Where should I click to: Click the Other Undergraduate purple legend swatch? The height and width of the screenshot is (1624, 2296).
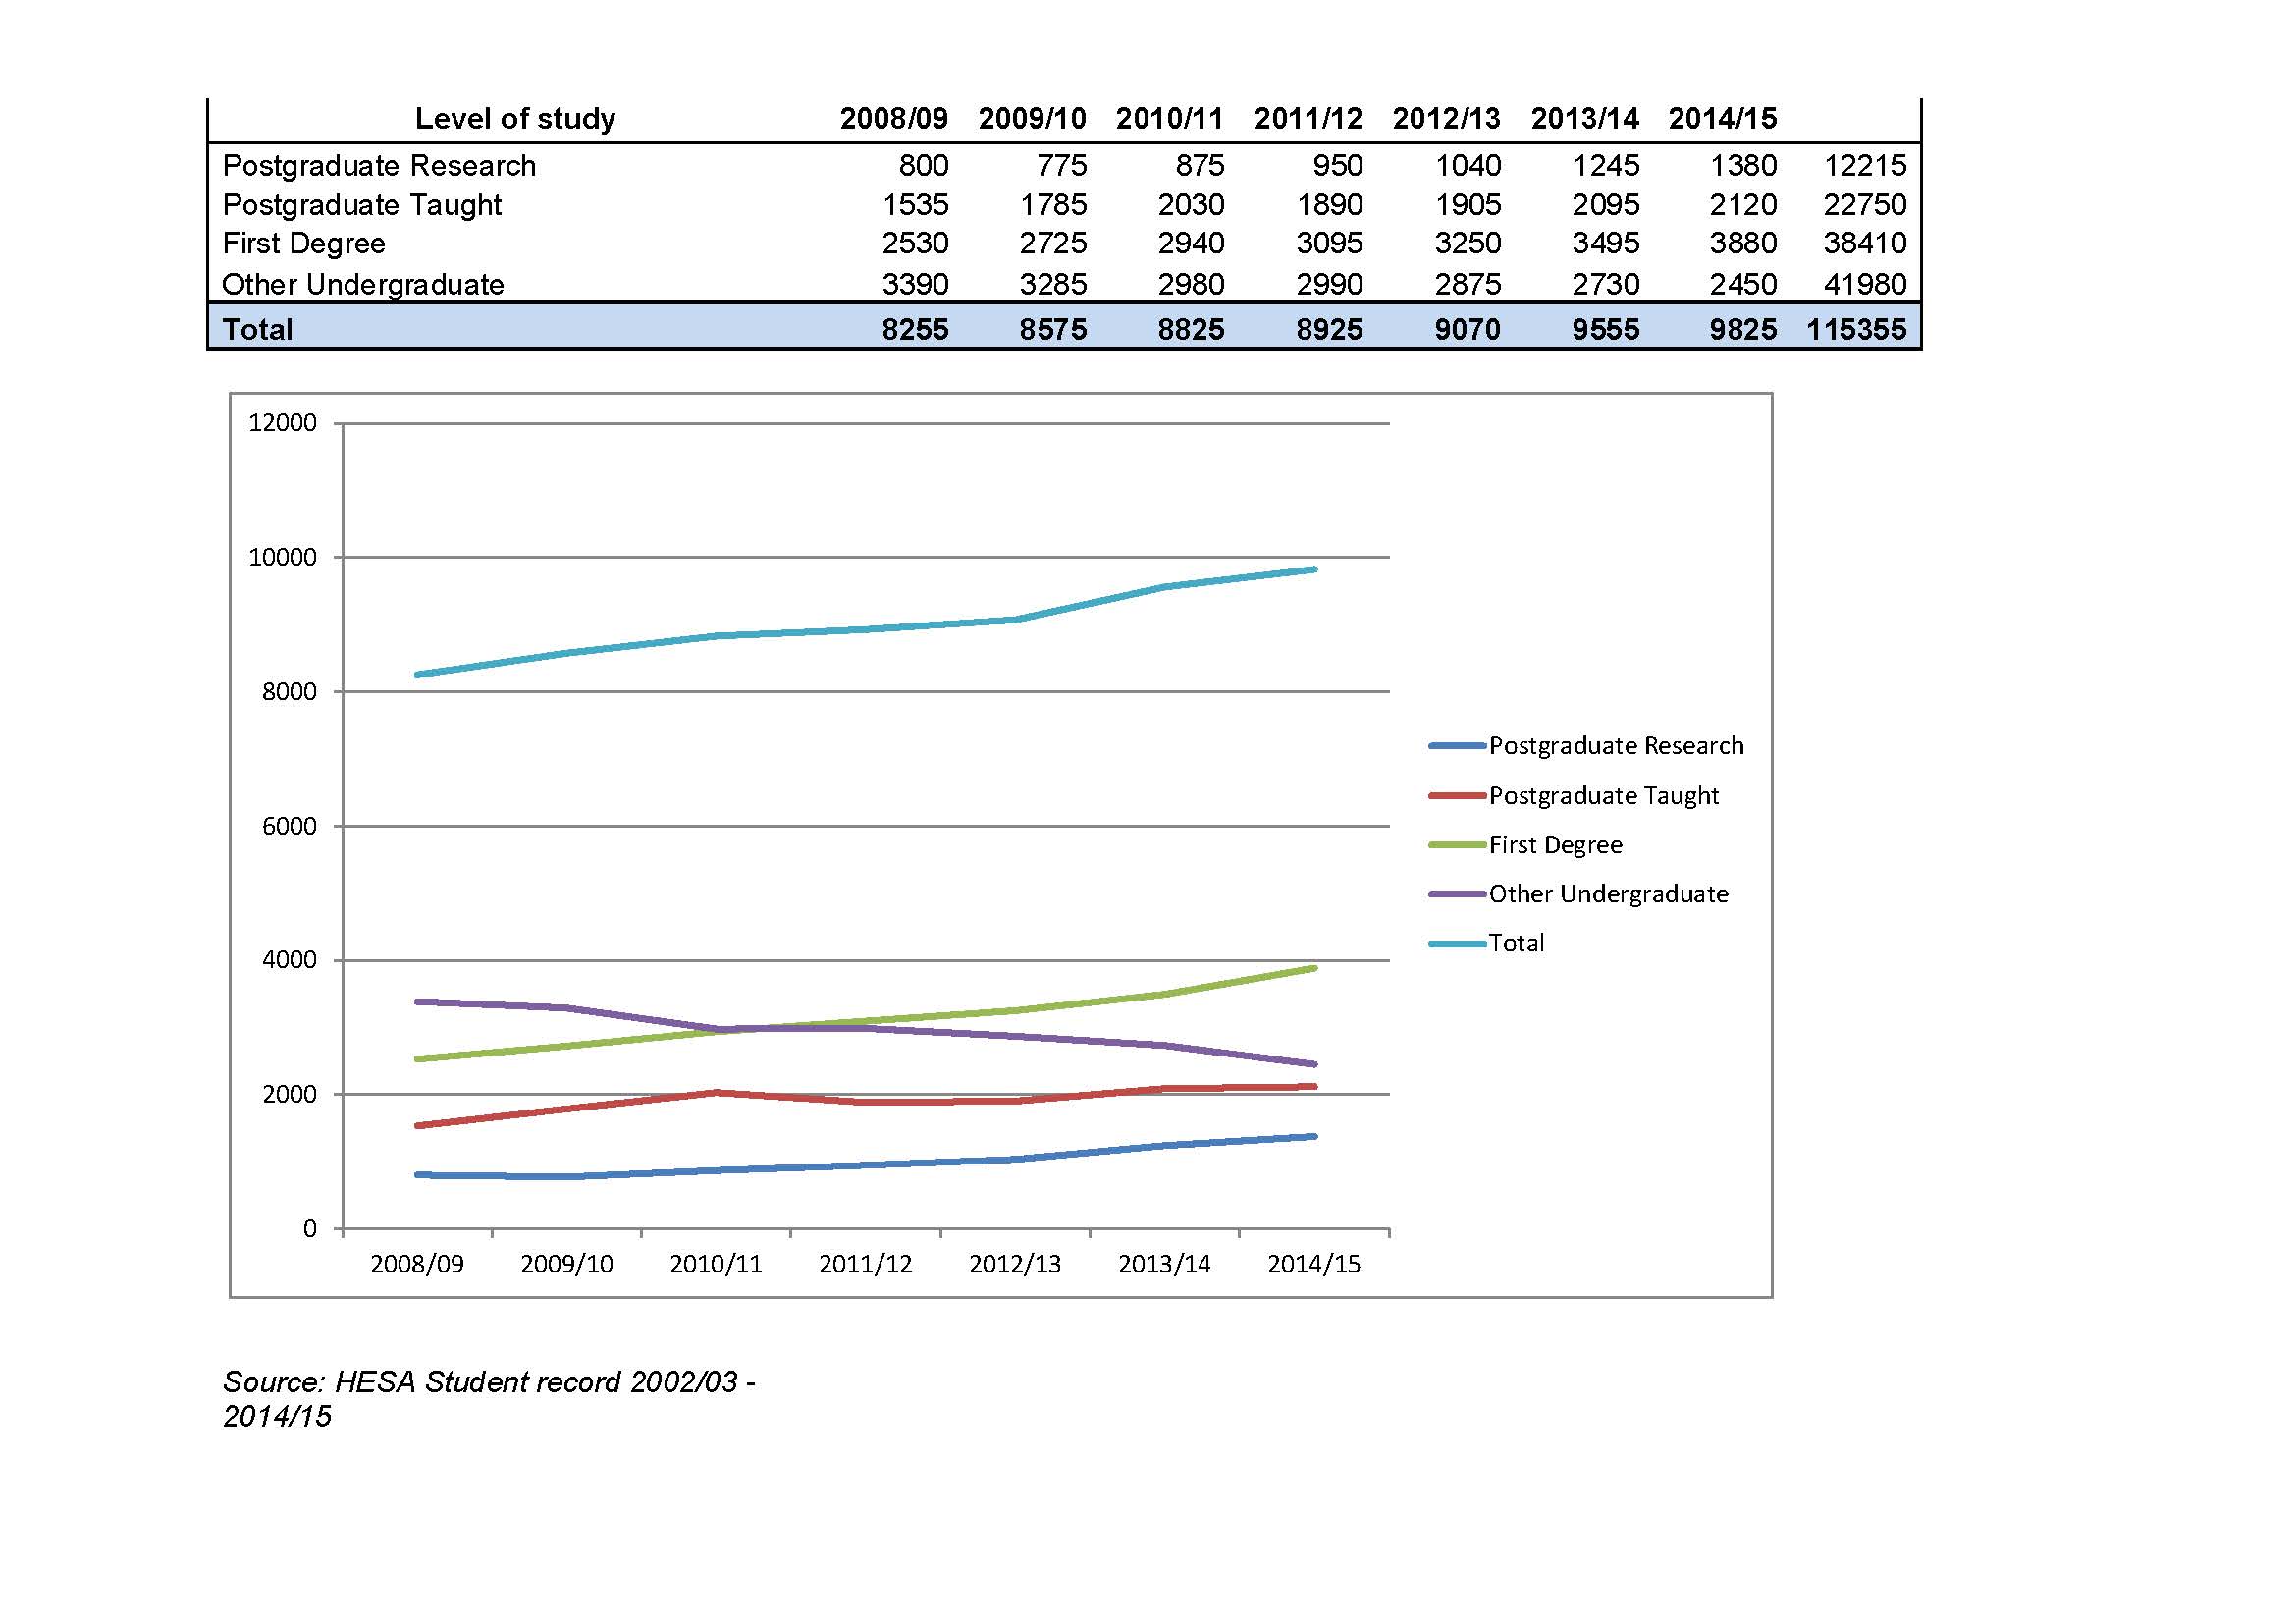point(1457,894)
